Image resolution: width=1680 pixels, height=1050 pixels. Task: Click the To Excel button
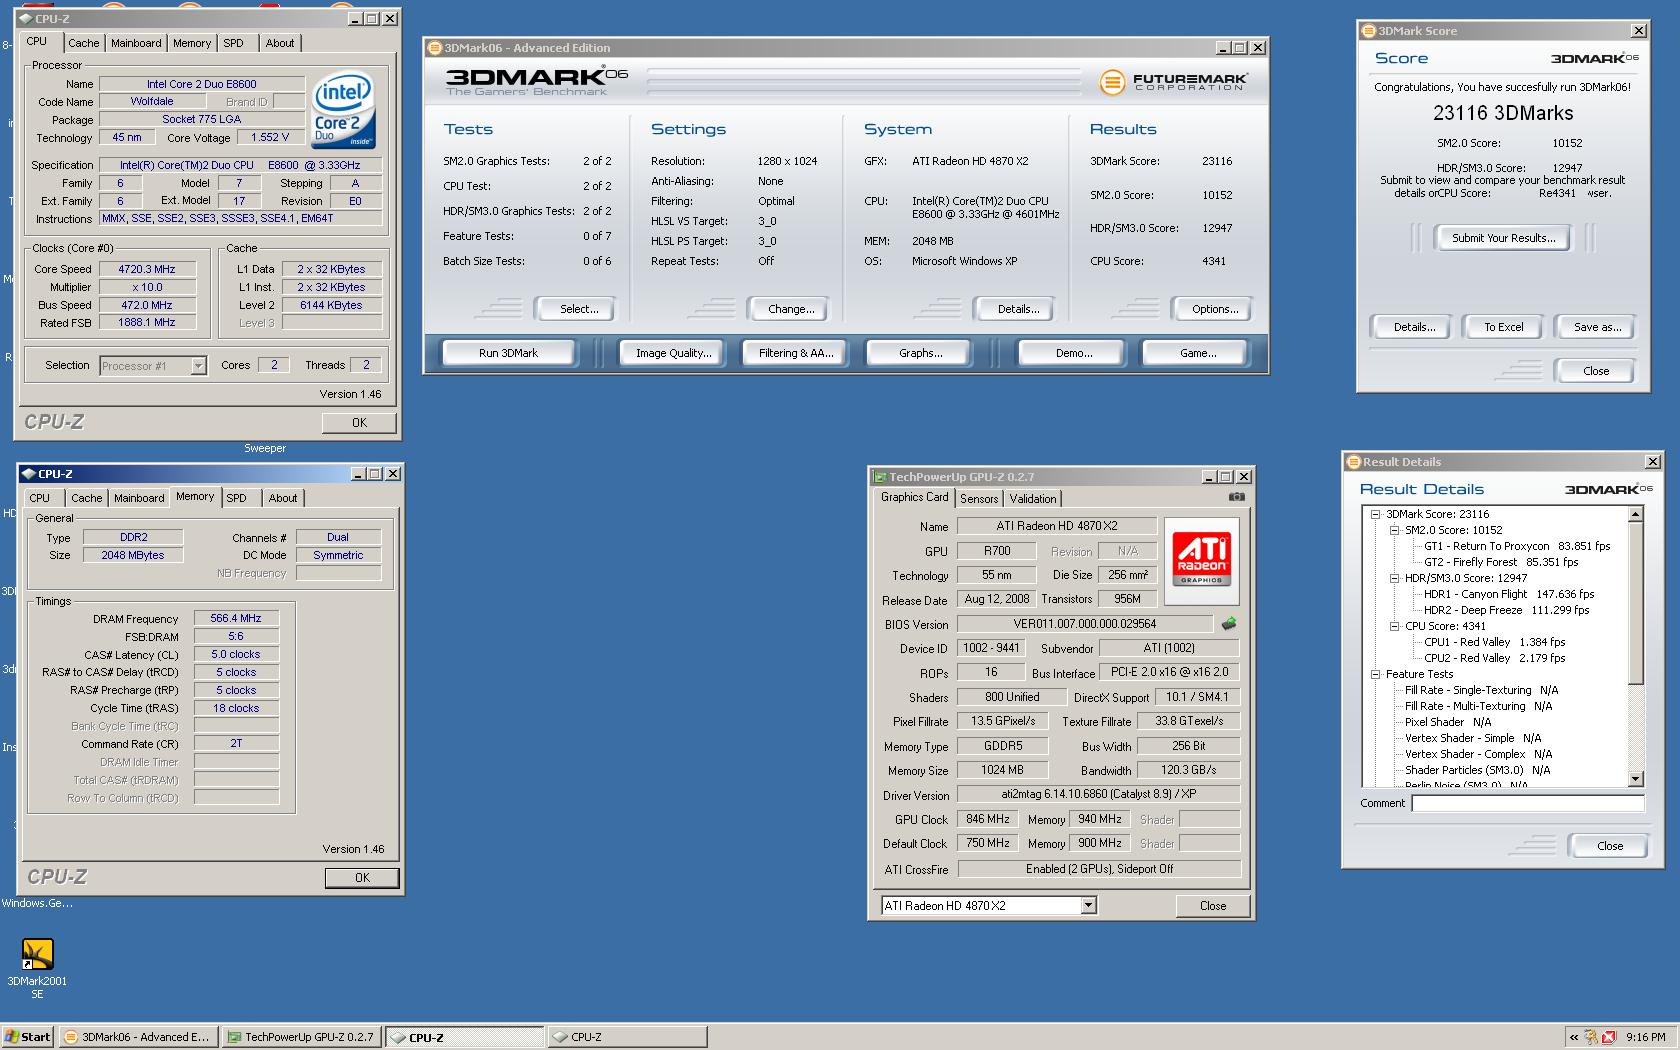tap(1503, 327)
